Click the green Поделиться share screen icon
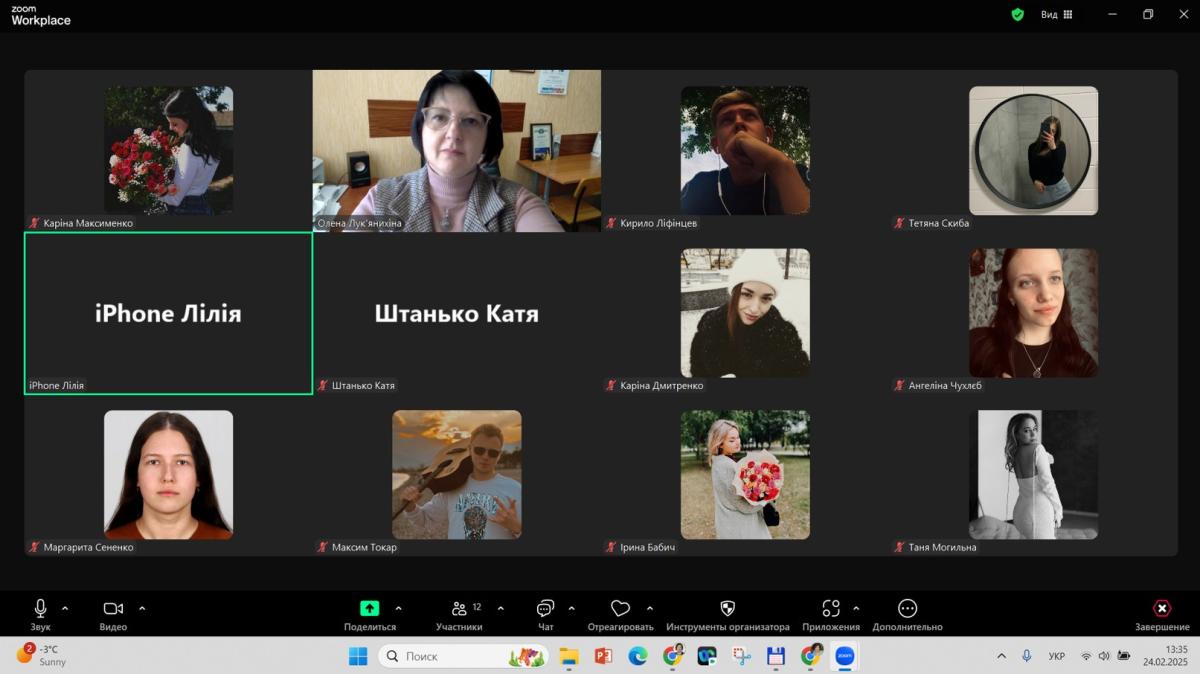Viewport: 1200px width, 674px height. 369,608
